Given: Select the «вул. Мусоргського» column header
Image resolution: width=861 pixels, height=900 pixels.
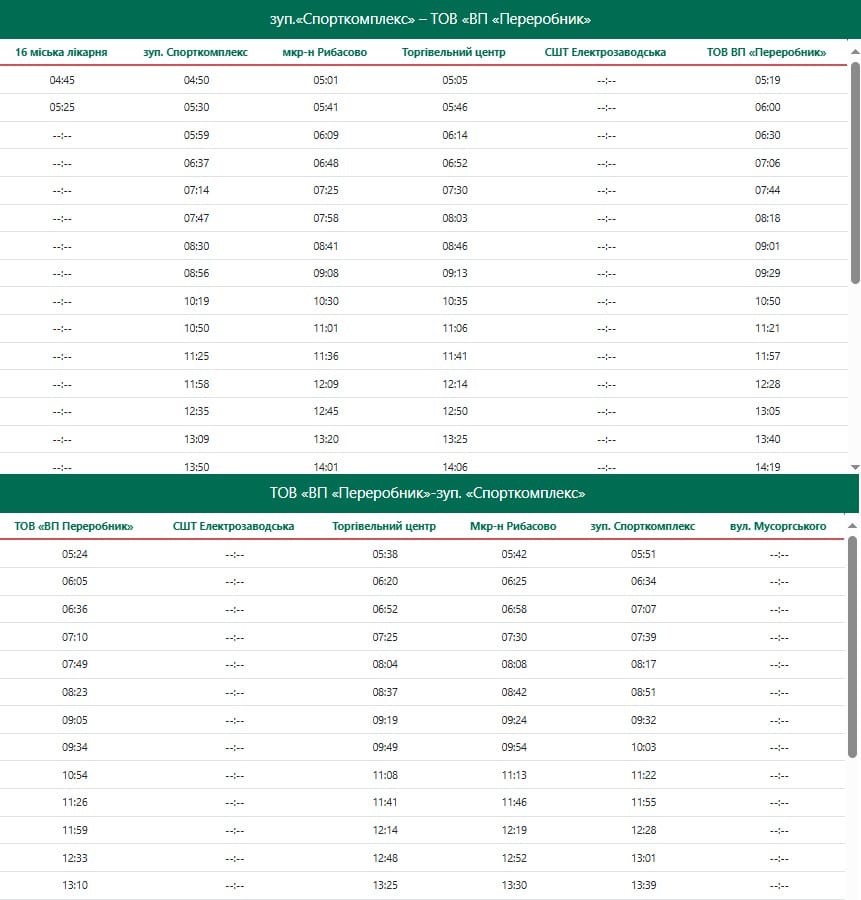Looking at the screenshot, I should tap(778, 526).
